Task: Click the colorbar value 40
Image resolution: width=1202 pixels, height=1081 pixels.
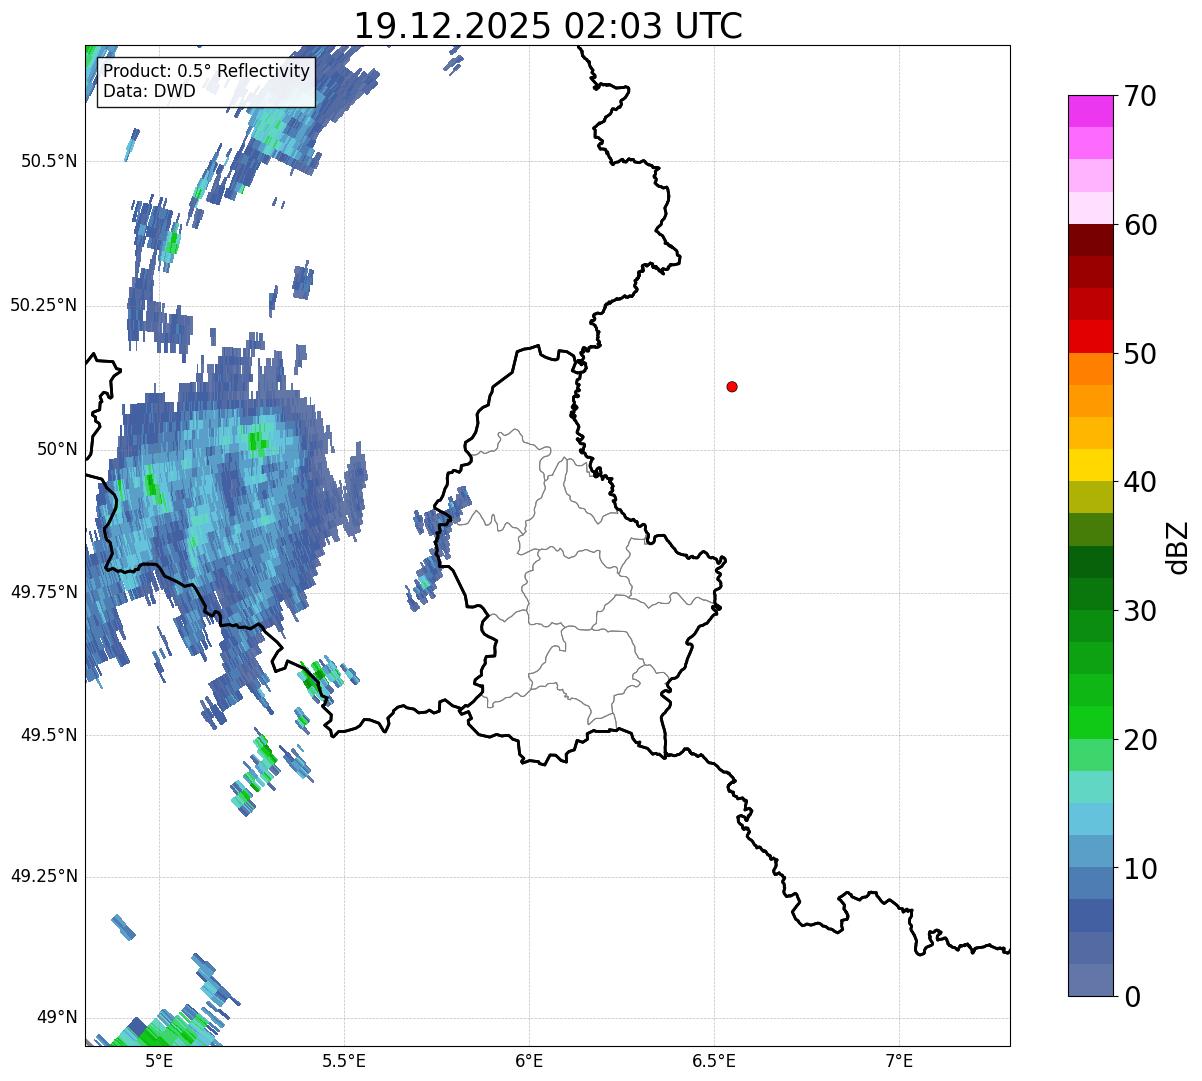Action: click(x=1140, y=482)
